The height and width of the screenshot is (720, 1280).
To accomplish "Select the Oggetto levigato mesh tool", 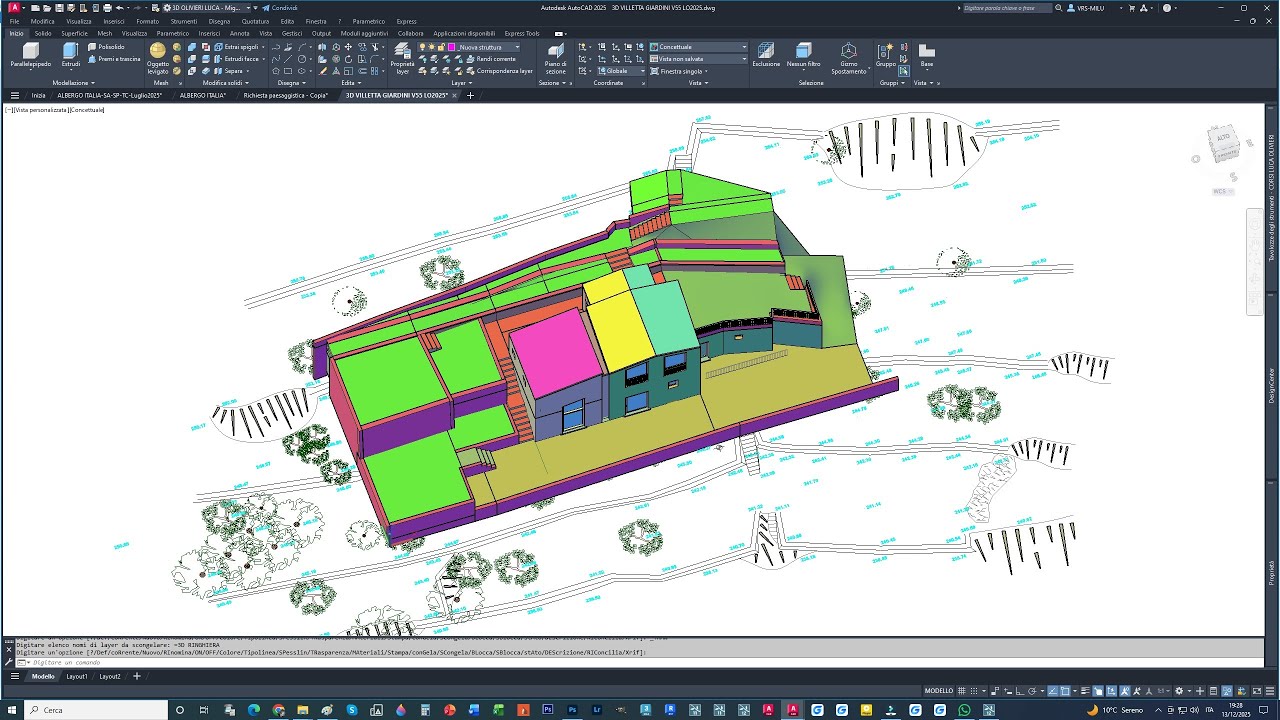I will 158,59.
